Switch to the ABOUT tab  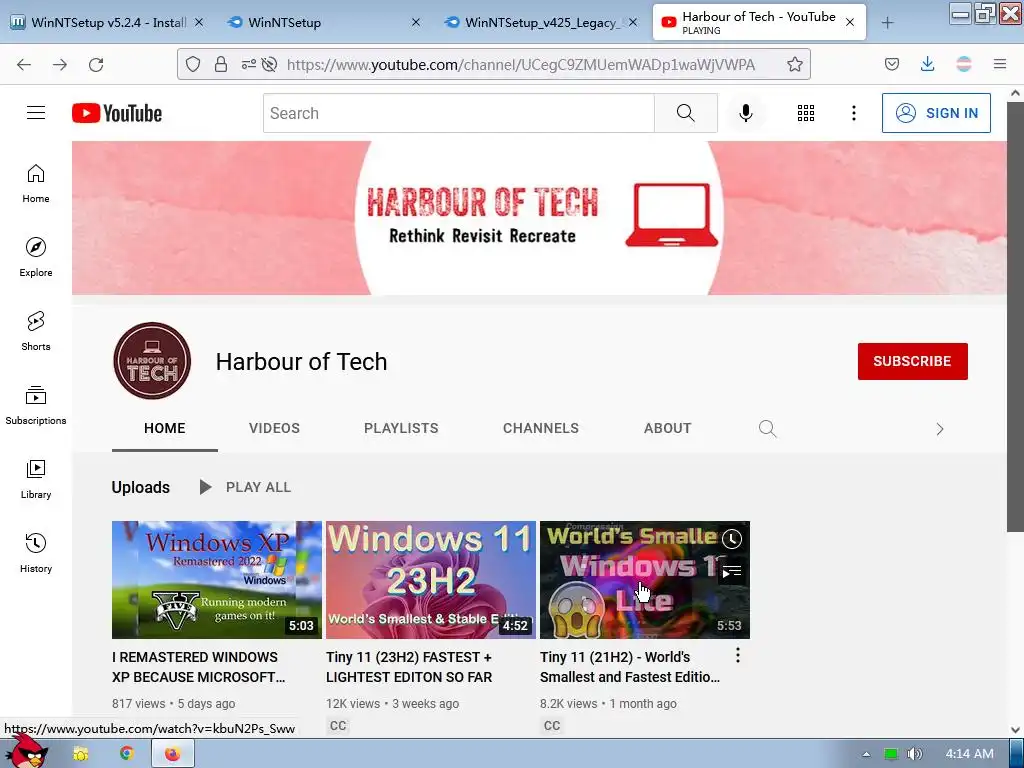667,428
